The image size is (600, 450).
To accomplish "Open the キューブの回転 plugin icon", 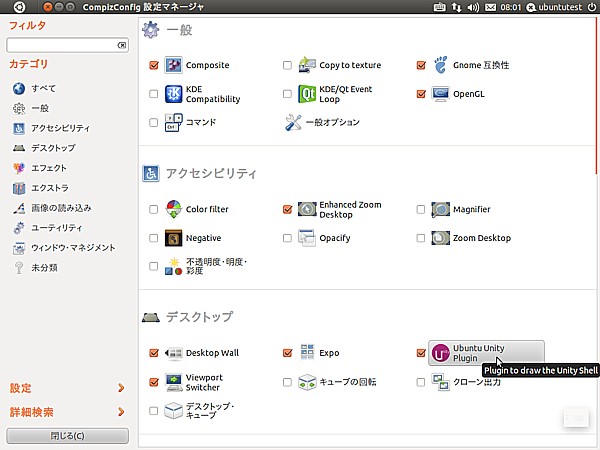I will (x=307, y=382).
